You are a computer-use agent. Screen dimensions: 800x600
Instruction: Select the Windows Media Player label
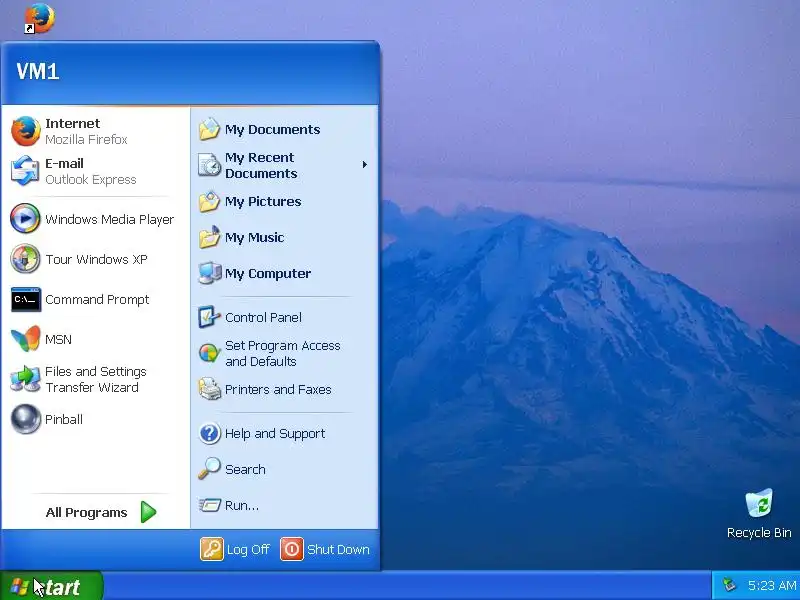[x=110, y=219]
